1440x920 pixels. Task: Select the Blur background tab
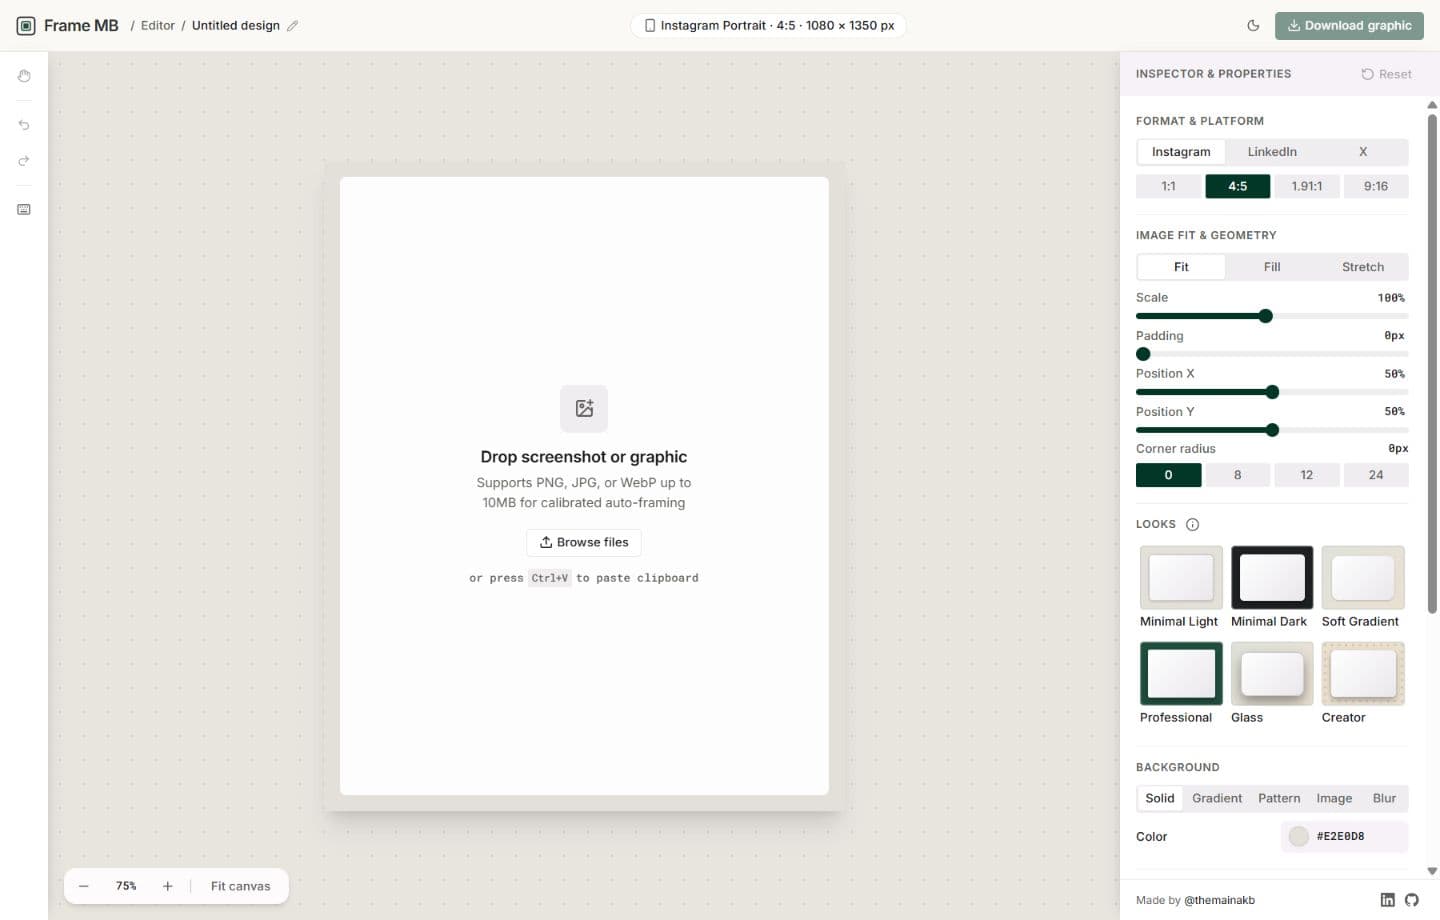tap(1384, 798)
